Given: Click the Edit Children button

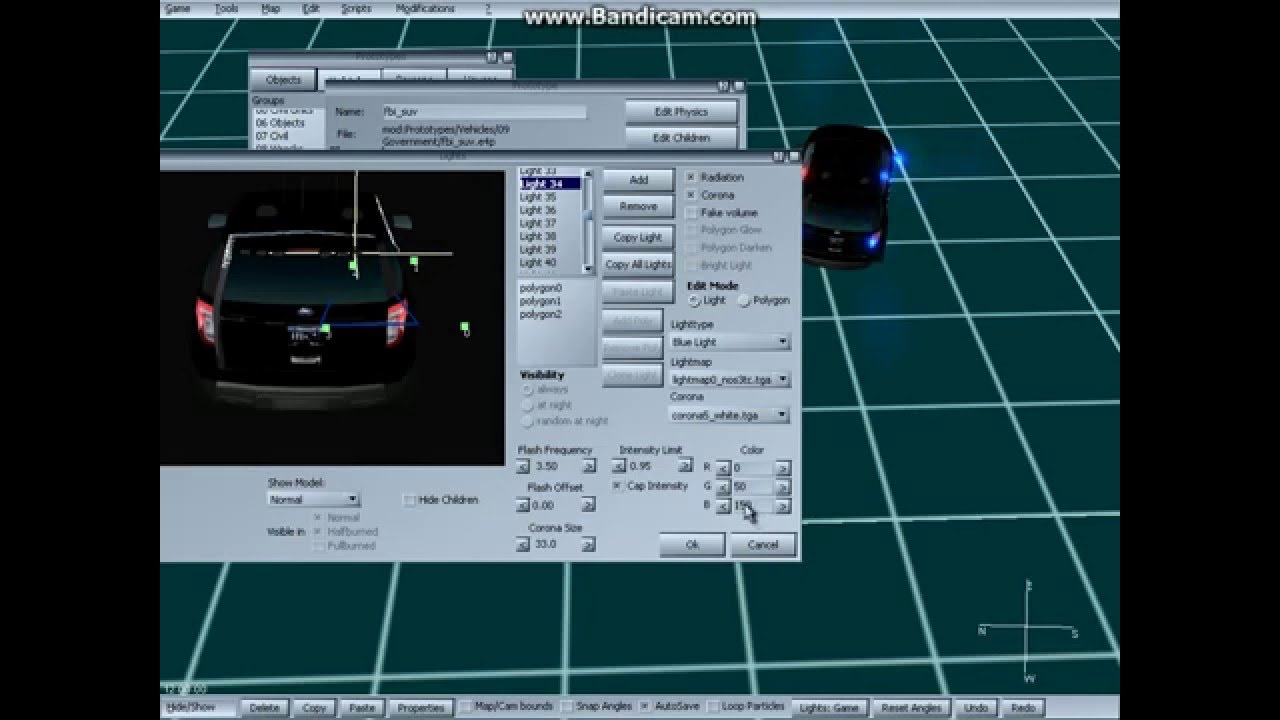Looking at the screenshot, I should point(681,138).
